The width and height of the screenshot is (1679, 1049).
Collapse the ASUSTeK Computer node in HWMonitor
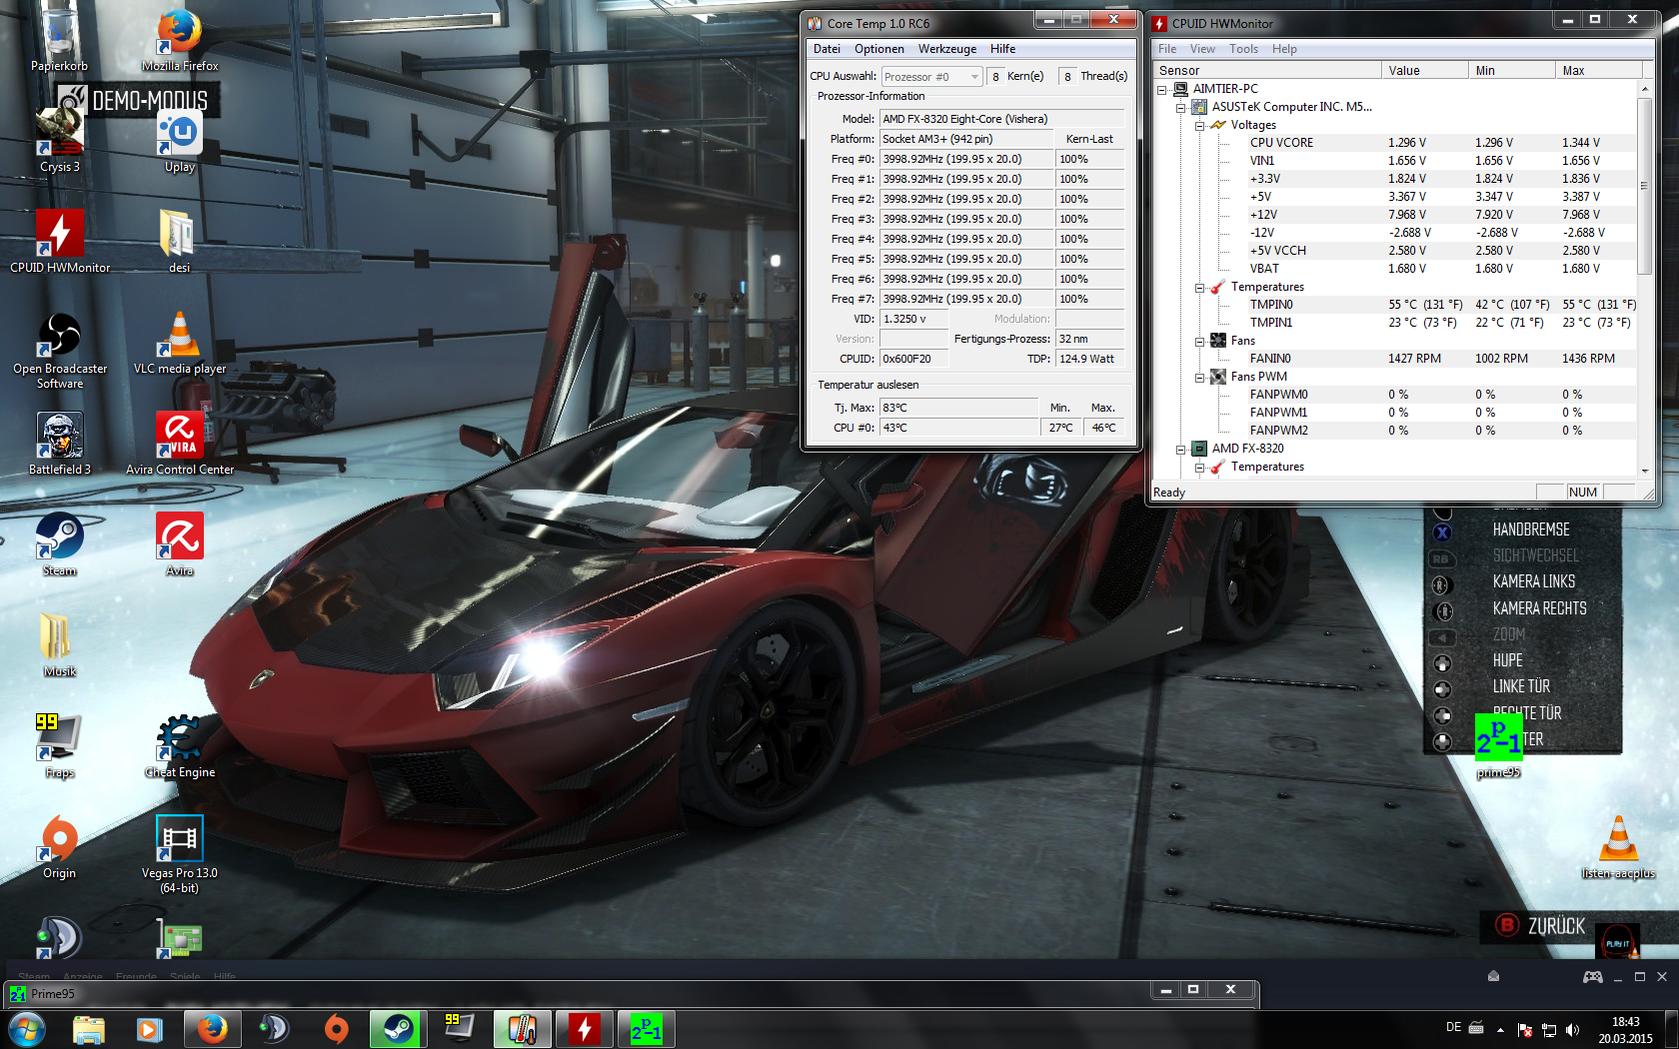1181,107
